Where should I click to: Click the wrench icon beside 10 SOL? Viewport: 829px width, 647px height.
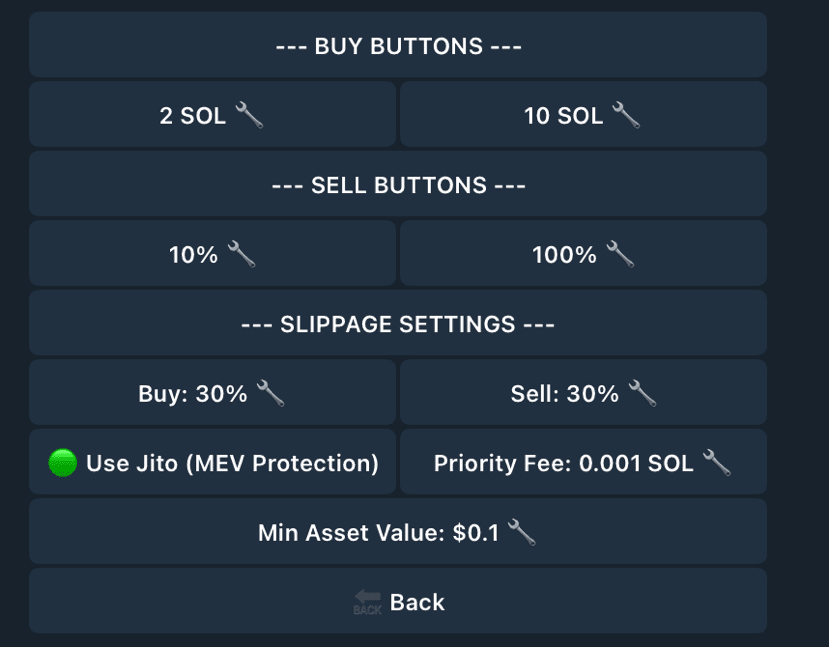pos(626,115)
